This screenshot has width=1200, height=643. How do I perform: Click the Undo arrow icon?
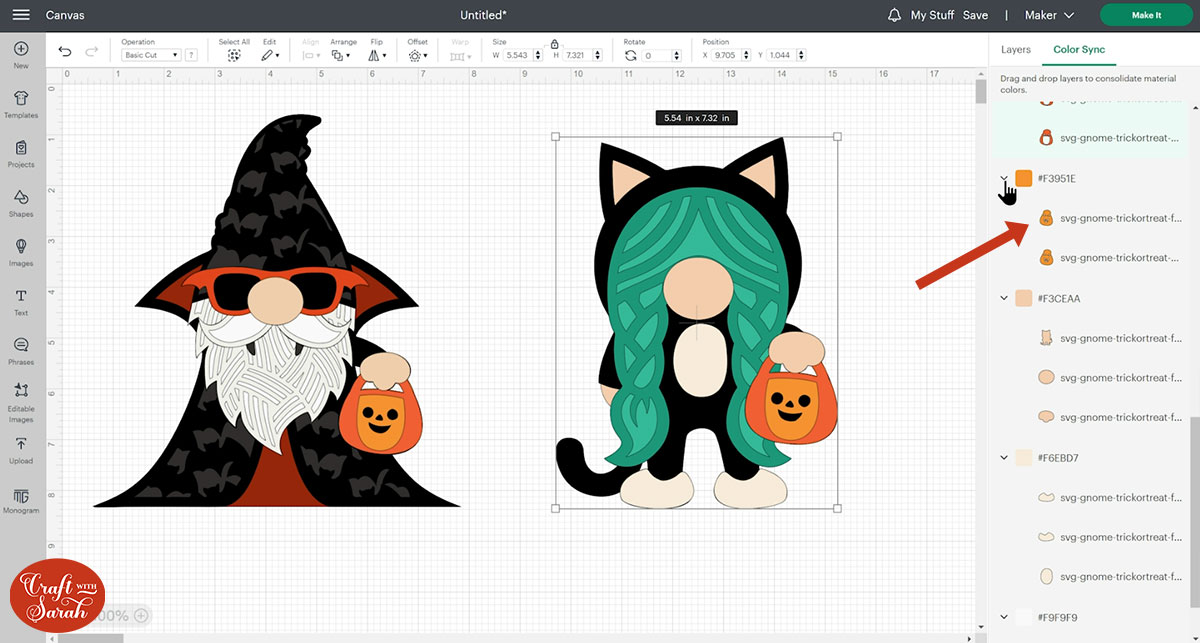coord(65,52)
